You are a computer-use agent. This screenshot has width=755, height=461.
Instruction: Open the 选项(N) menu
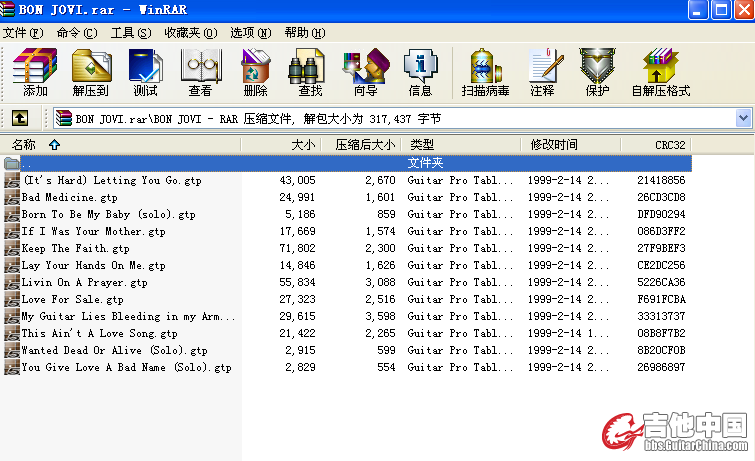click(x=251, y=33)
